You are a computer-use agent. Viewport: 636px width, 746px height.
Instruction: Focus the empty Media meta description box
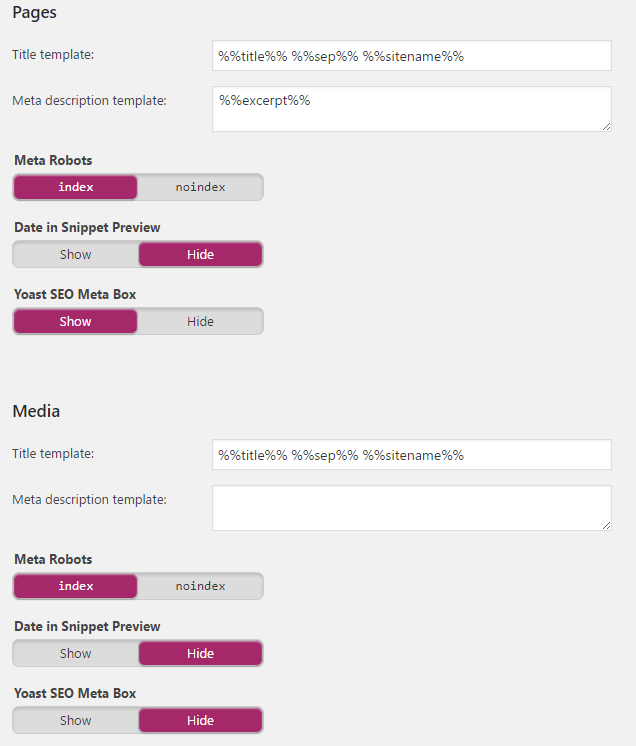411,507
